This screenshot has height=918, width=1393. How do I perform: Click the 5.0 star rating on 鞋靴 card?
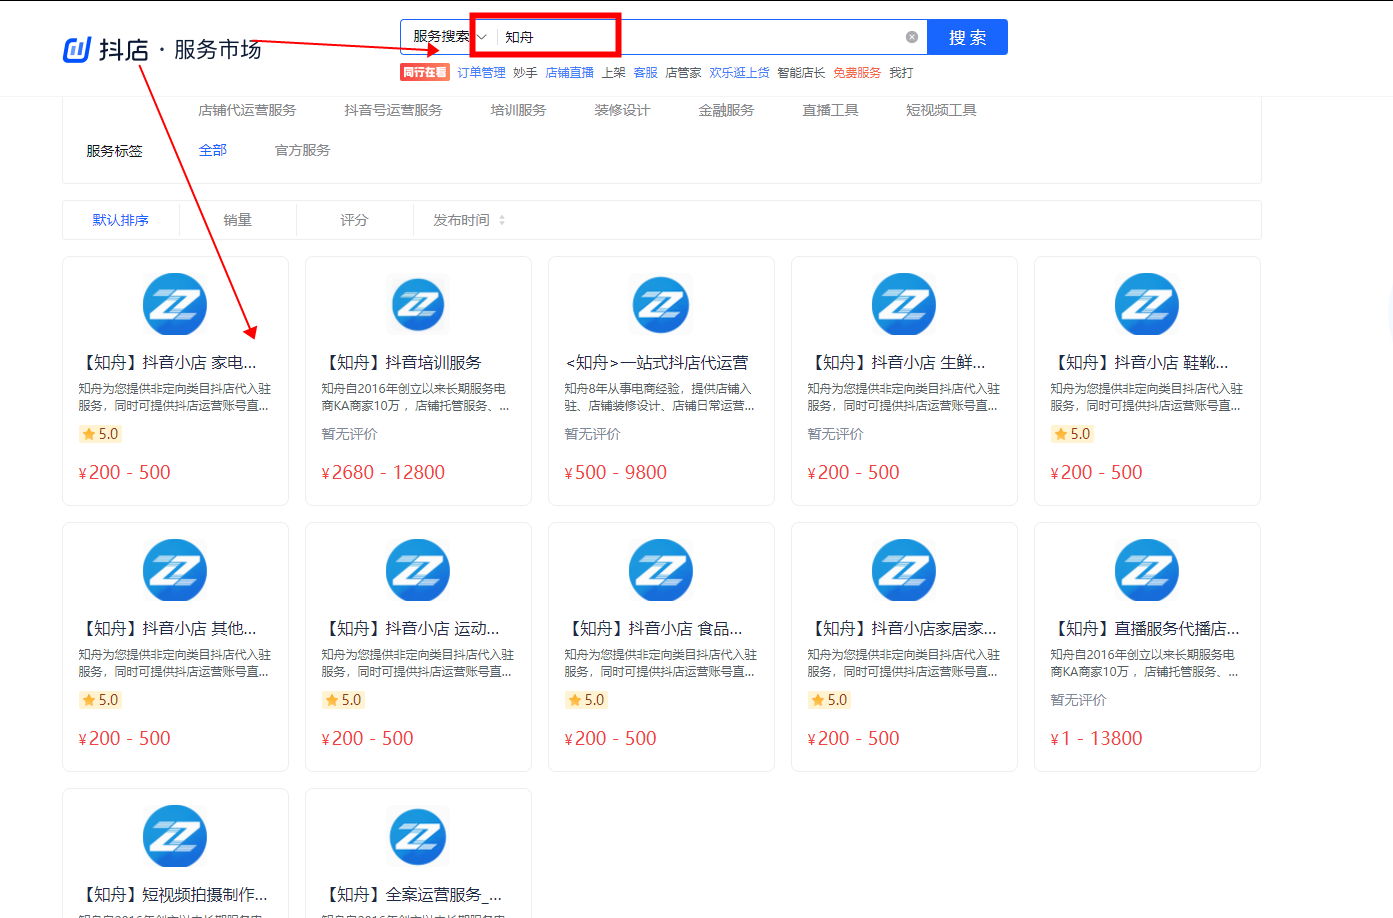[x=1072, y=434]
